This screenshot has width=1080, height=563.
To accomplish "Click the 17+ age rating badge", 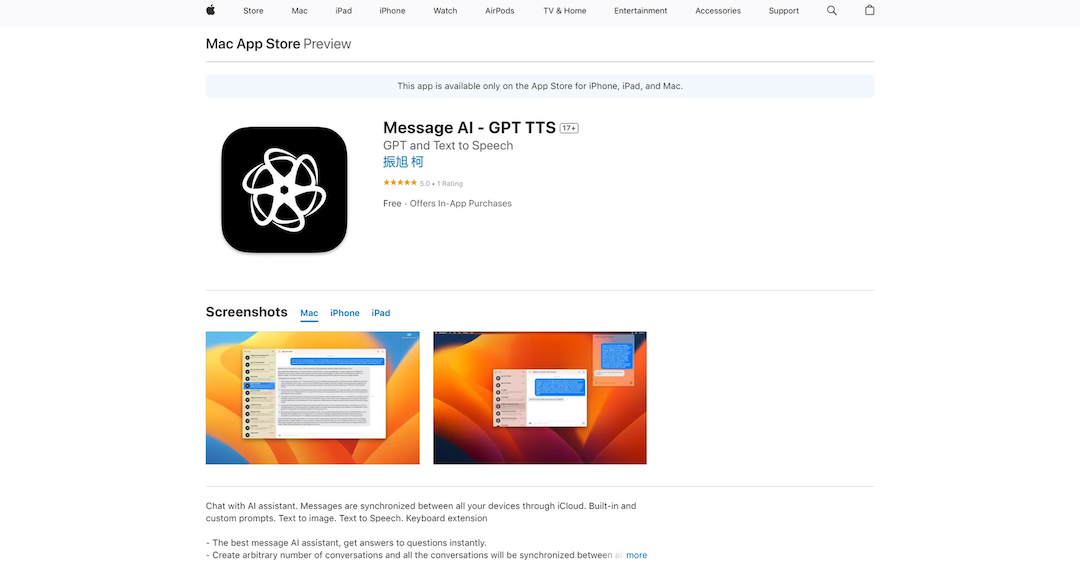I will (569, 128).
